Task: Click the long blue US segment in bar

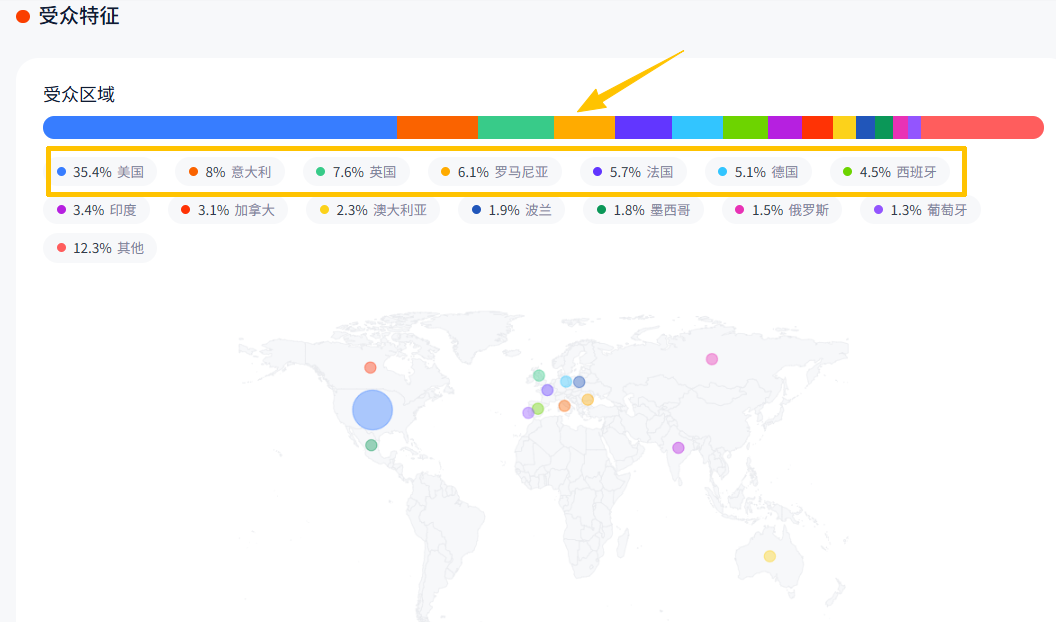Action: (220, 127)
